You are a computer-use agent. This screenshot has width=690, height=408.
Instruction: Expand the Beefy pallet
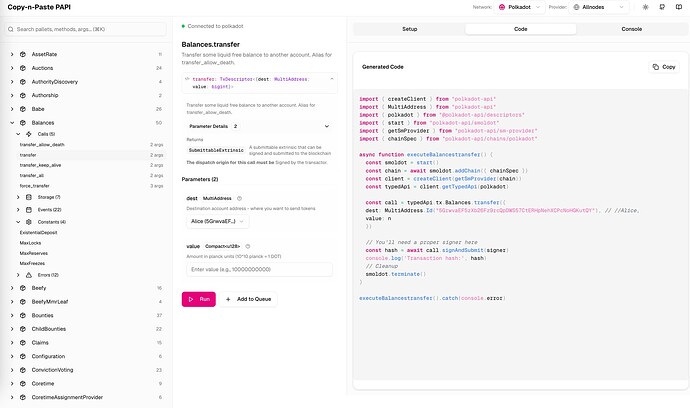pyautogui.click(x=11, y=287)
